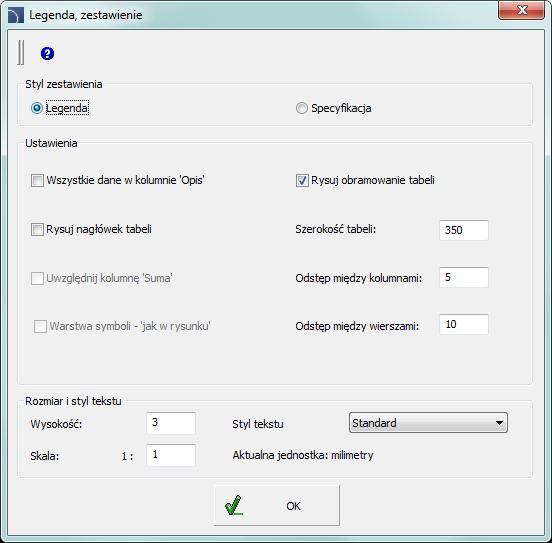Click the 'Styl tekstu' label
552x543 pixels.
click(x=258, y=424)
